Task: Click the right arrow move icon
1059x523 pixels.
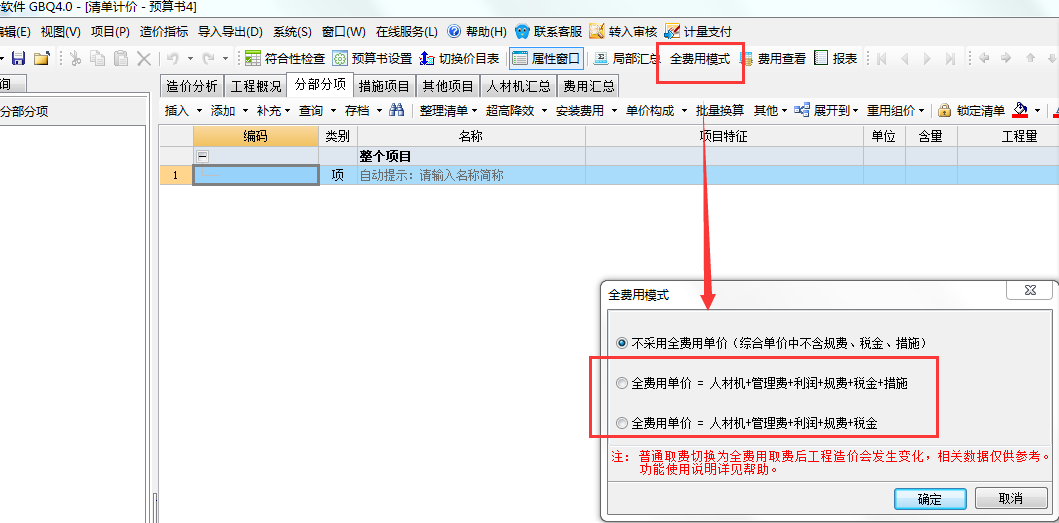Action: (x=1007, y=59)
